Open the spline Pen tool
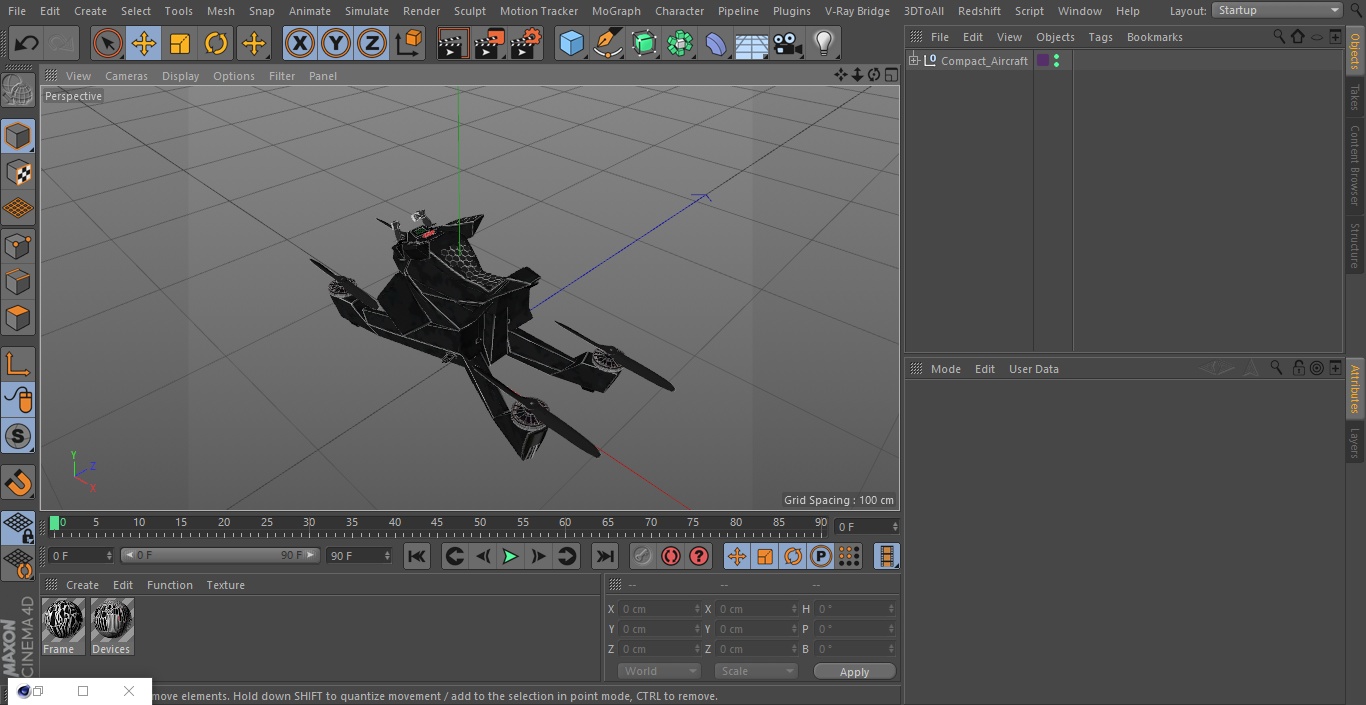This screenshot has width=1366, height=705. 607,43
